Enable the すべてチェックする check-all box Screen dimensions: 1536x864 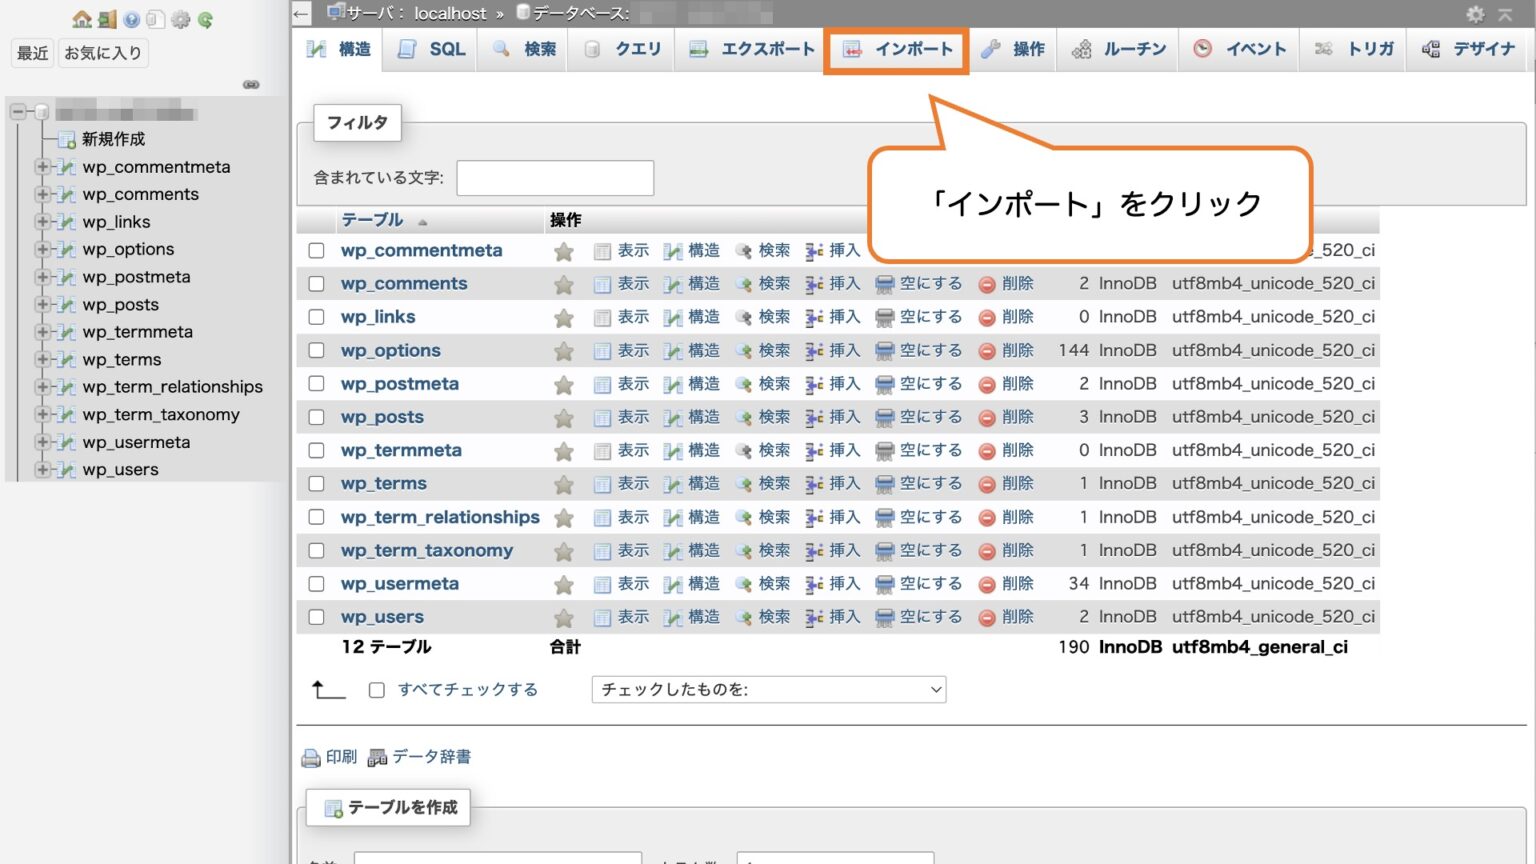(x=376, y=689)
